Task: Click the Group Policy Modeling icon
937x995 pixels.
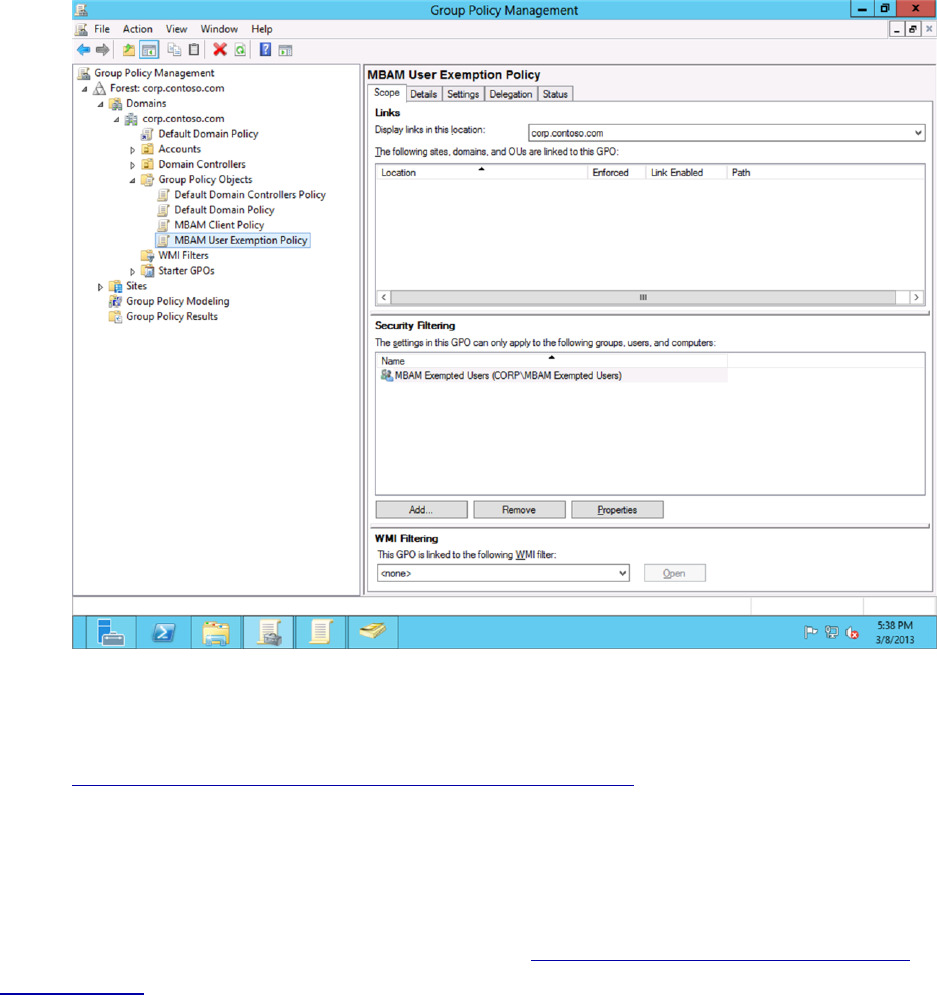Action: click(x=115, y=301)
